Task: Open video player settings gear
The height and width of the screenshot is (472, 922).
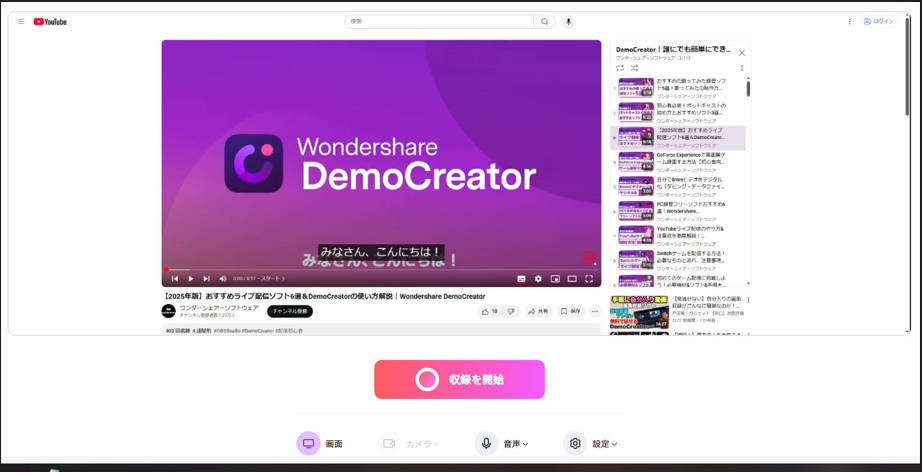Action: point(538,279)
